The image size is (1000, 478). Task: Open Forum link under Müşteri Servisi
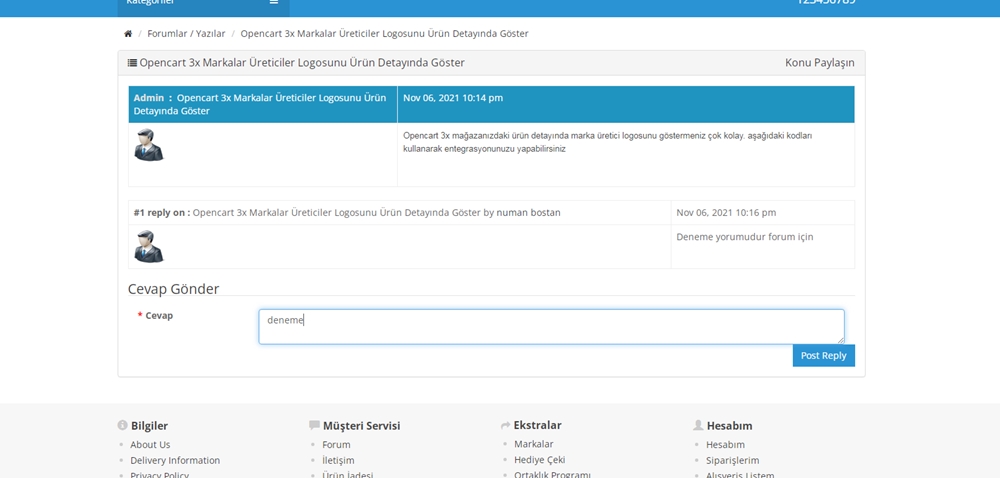click(x=336, y=445)
